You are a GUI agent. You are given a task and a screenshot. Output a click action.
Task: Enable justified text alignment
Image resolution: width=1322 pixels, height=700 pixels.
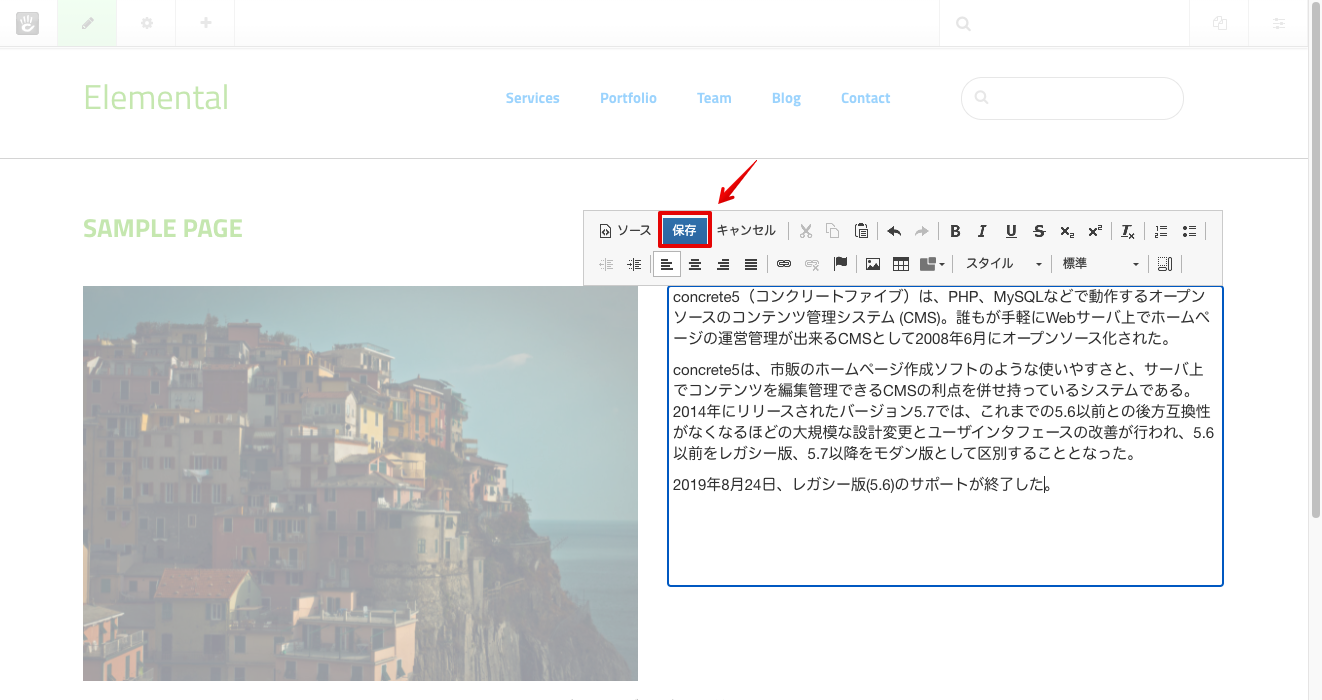[751, 263]
